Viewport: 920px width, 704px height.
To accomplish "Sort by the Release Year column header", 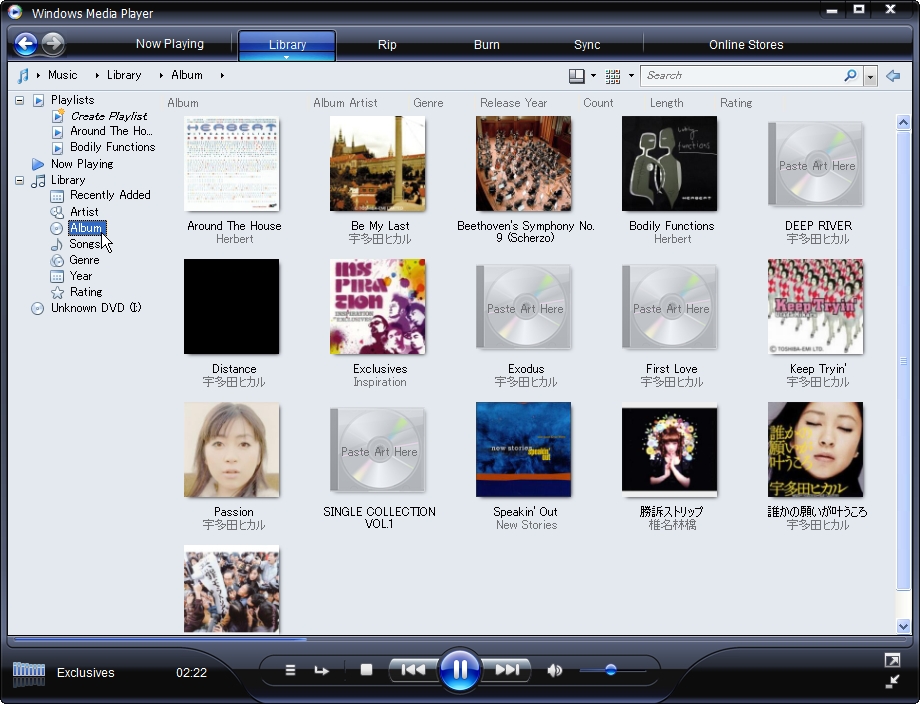I will [x=513, y=103].
